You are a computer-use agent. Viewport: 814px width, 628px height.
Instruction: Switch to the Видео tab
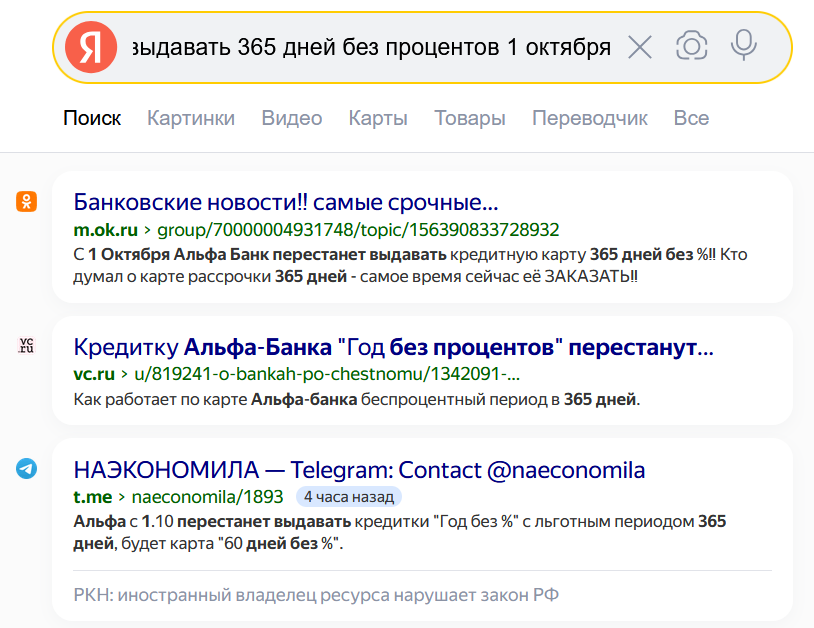292,118
